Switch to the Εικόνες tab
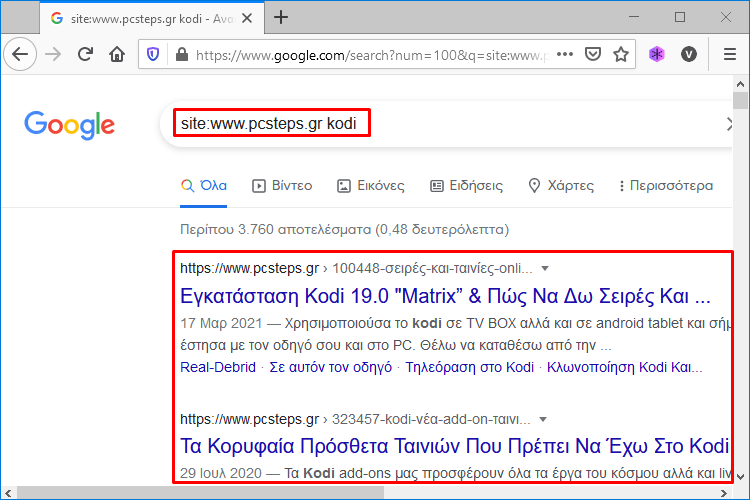 (371, 186)
